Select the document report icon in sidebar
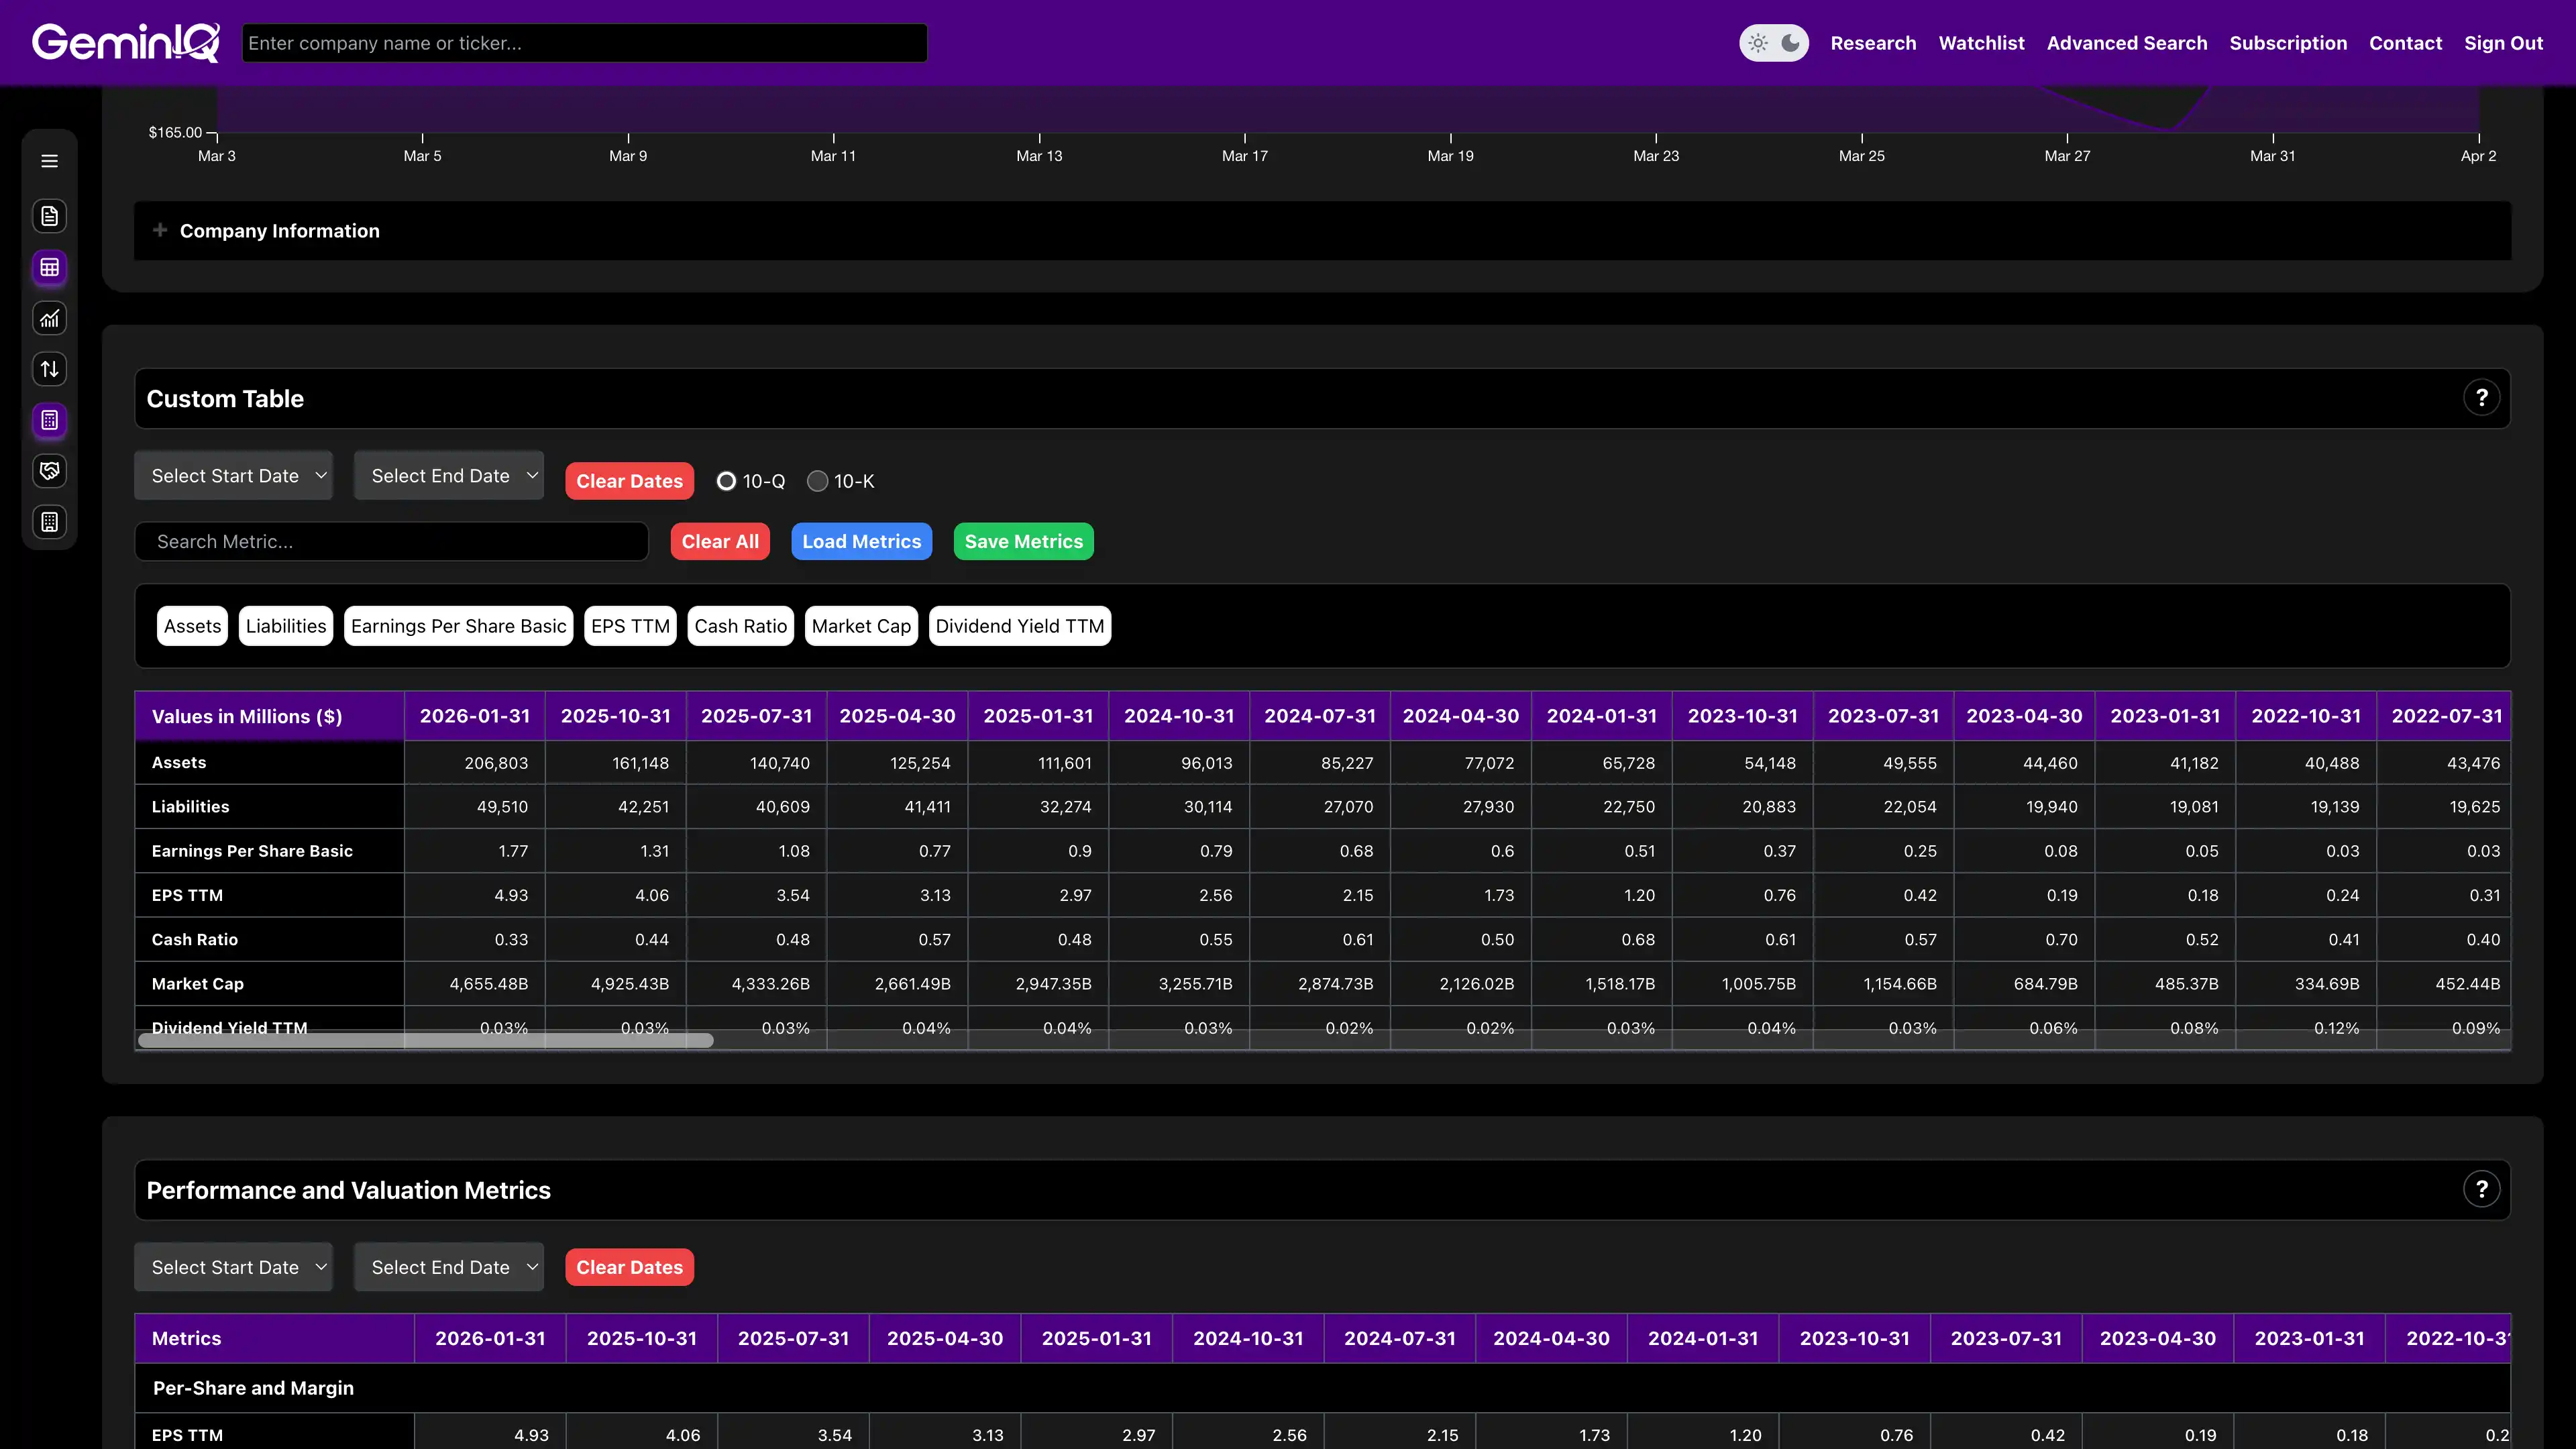 (x=49, y=216)
